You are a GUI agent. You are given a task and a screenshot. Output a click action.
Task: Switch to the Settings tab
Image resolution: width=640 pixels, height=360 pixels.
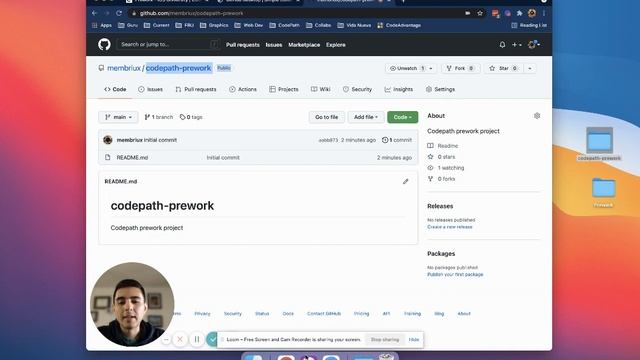(x=440, y=89)
